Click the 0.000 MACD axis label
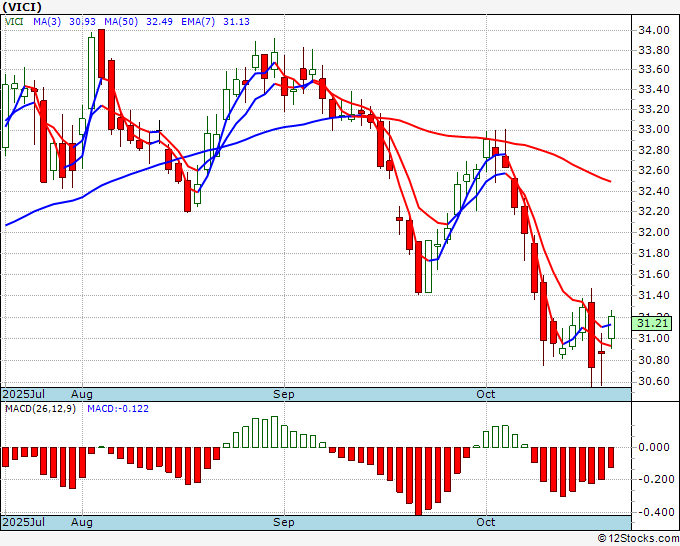The image size is (680, 546). pos(656,447)
